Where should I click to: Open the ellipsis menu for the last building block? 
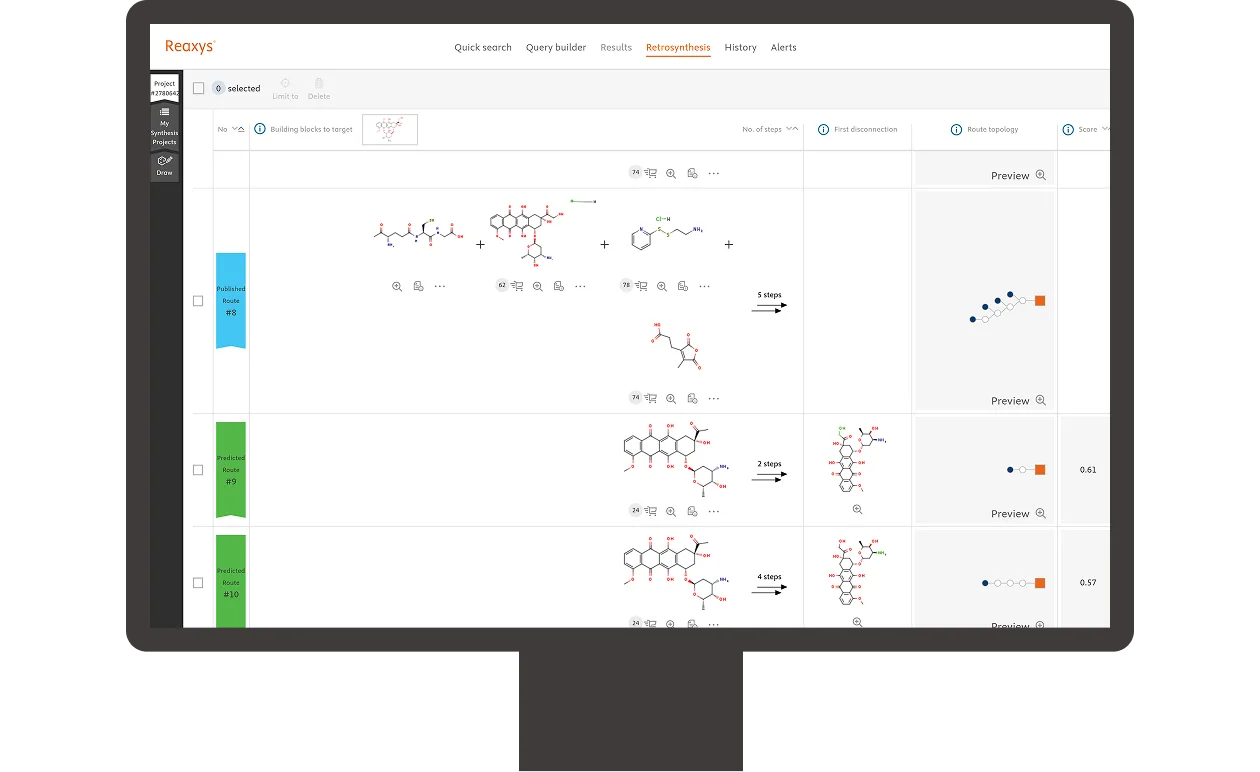(x=704, y=286)
